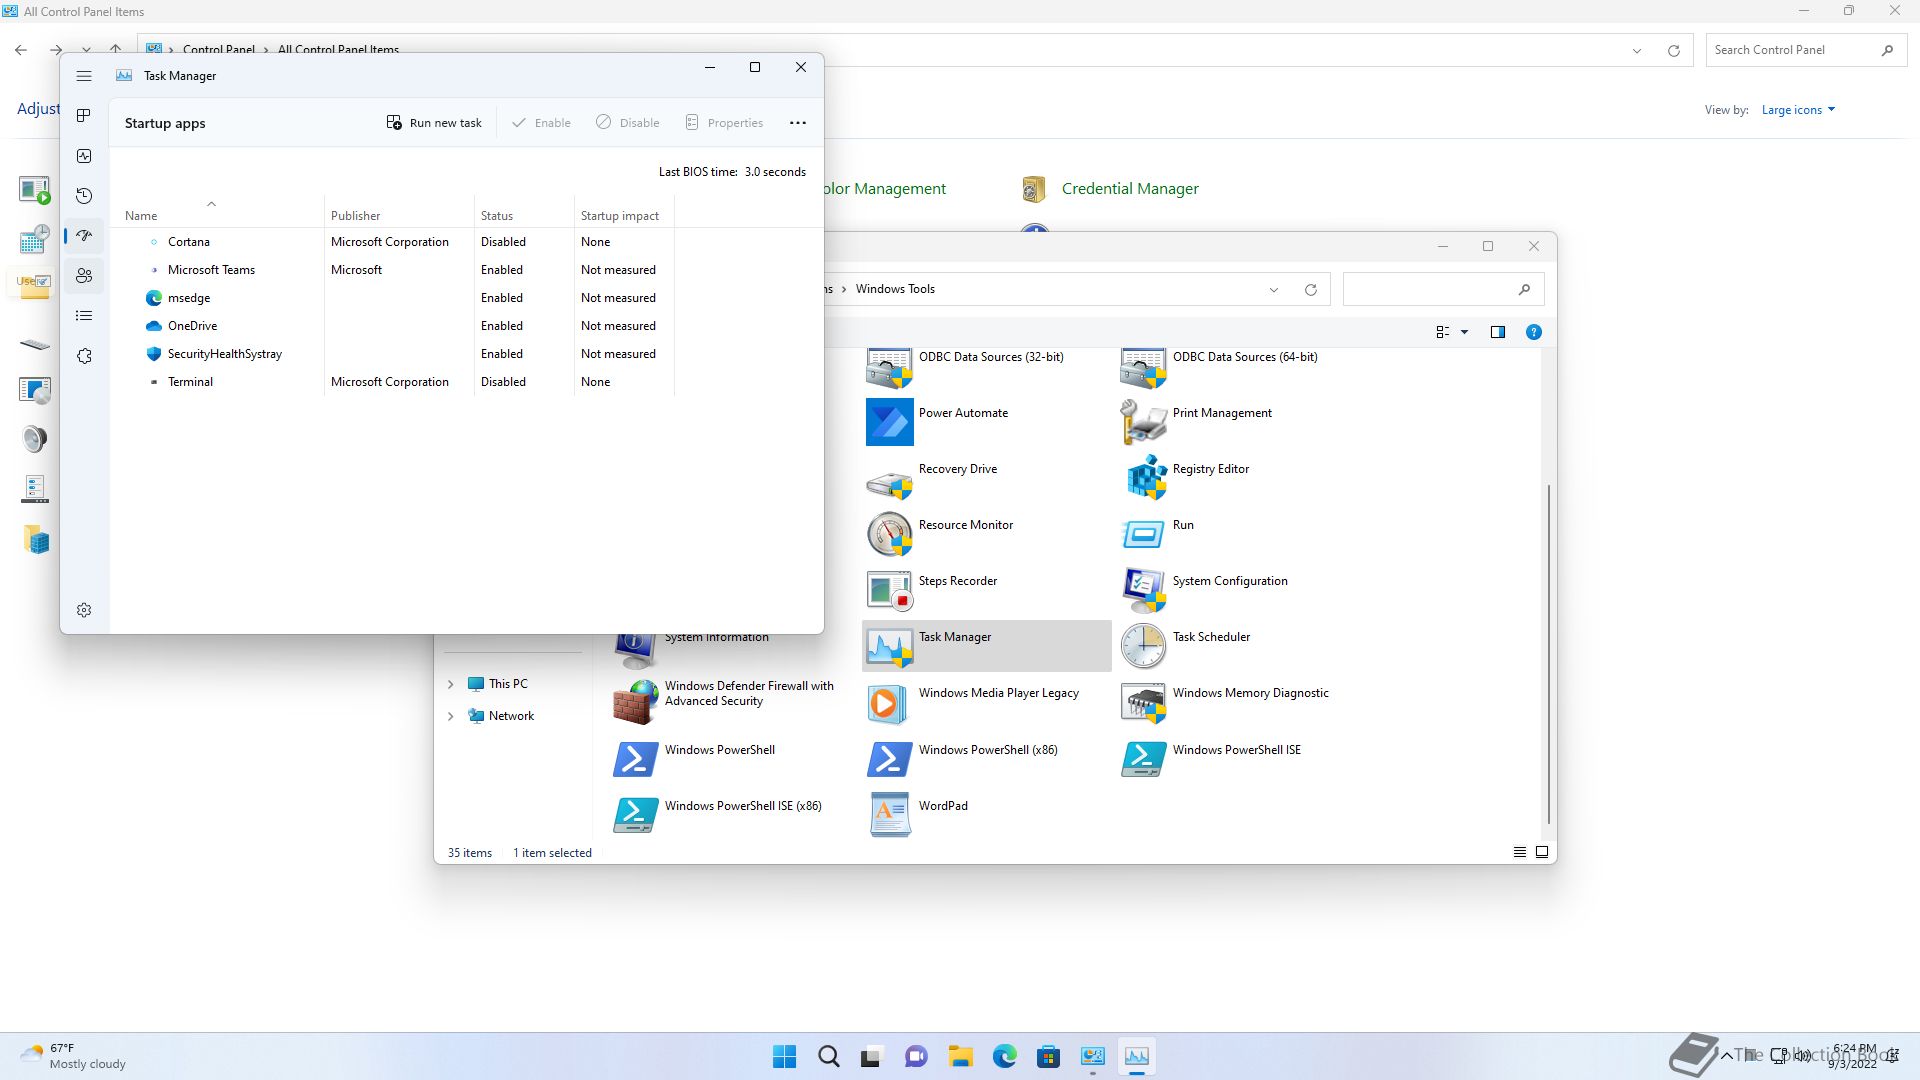Open Services page in Task Manager sidebar

click(x=84, y=356)
